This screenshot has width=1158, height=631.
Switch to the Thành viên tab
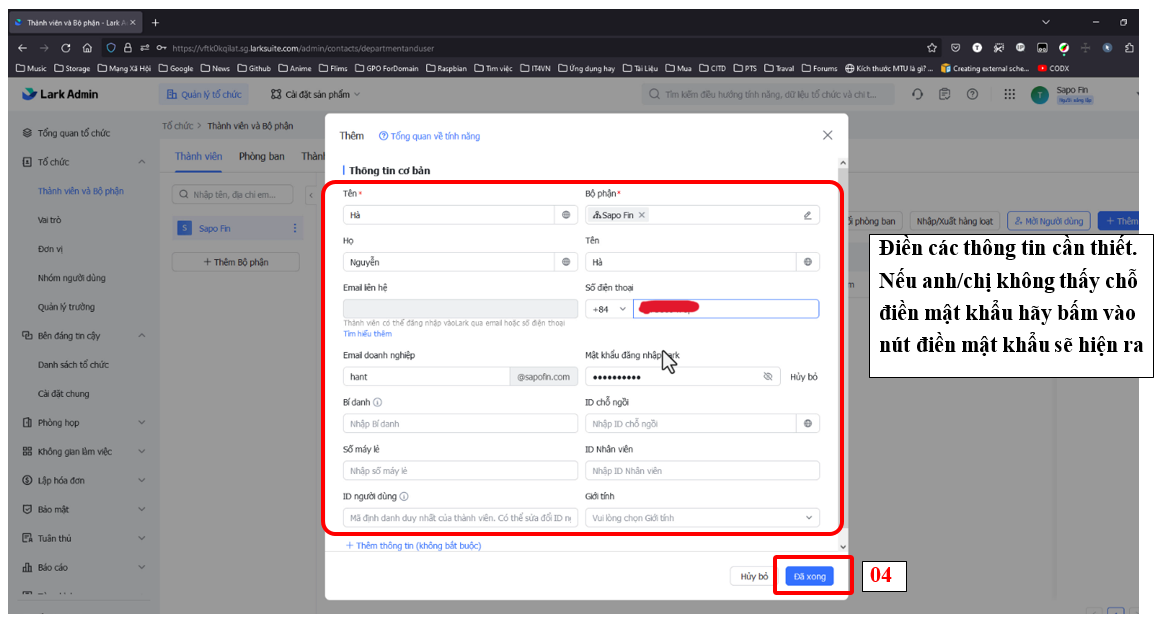pos(199,157)
